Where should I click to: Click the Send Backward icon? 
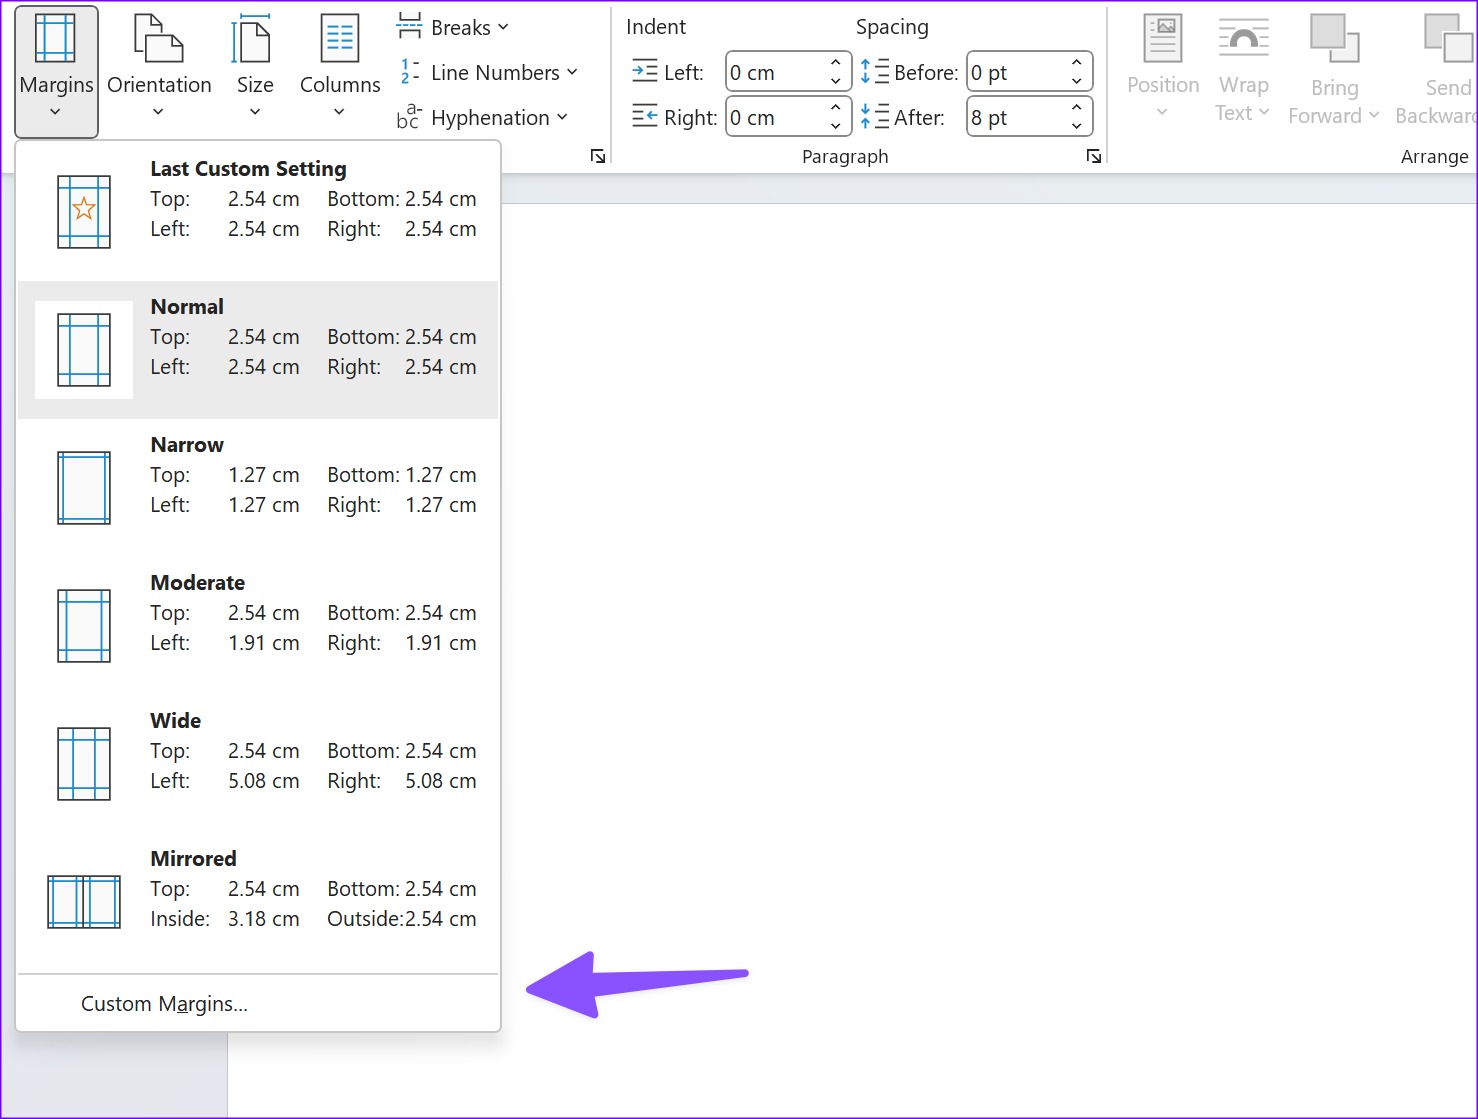tap(1445, 37)
